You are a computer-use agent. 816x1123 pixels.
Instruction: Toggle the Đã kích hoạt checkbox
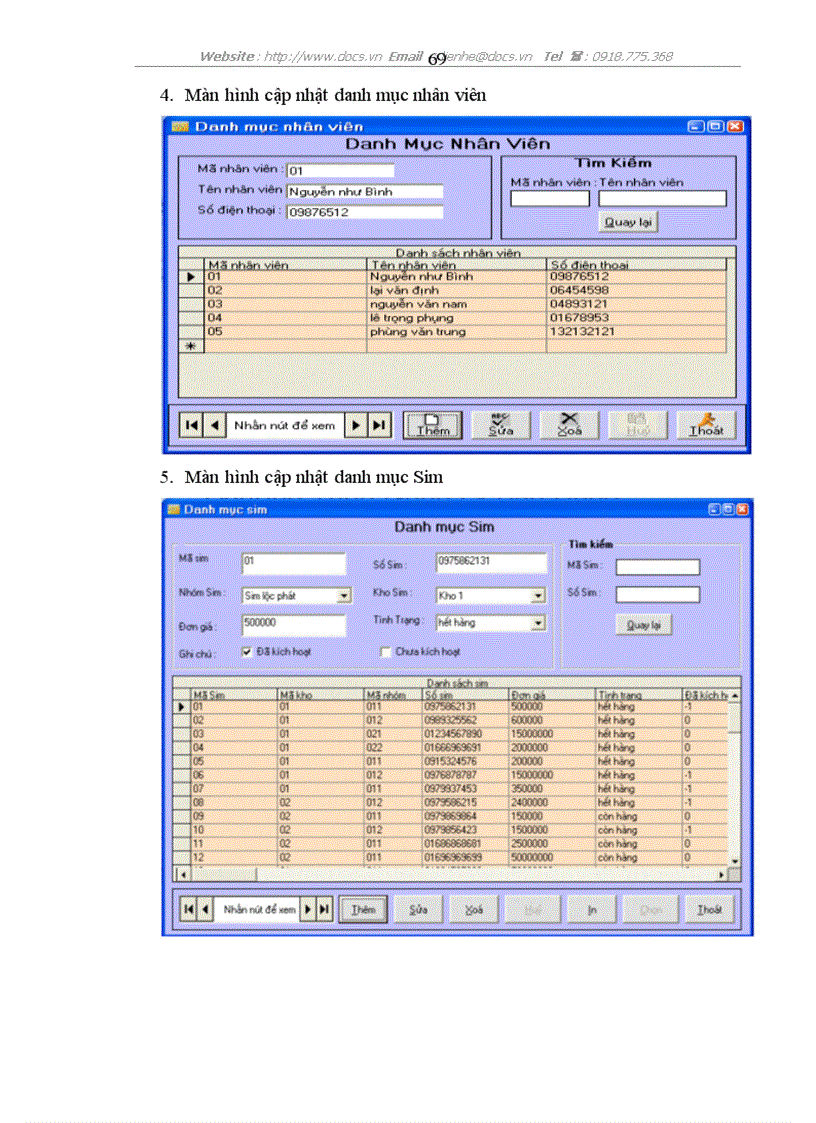pyautogui.click(x=246, y=651)
